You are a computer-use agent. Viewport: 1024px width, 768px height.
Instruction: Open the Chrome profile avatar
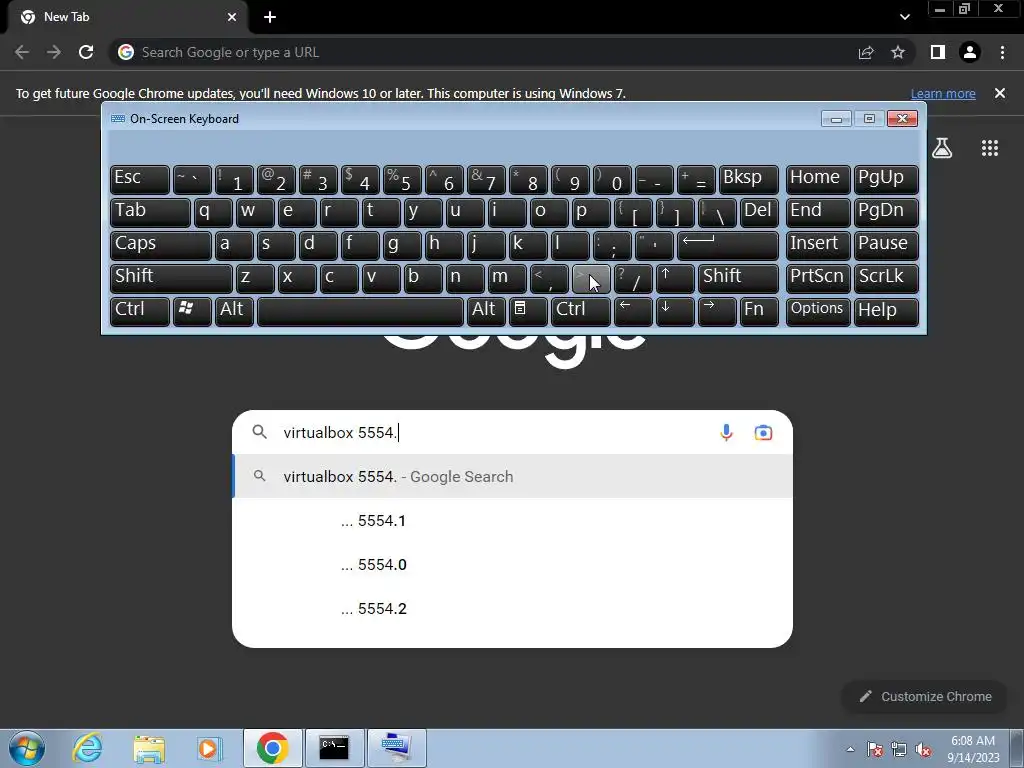(x=970, y=52)
